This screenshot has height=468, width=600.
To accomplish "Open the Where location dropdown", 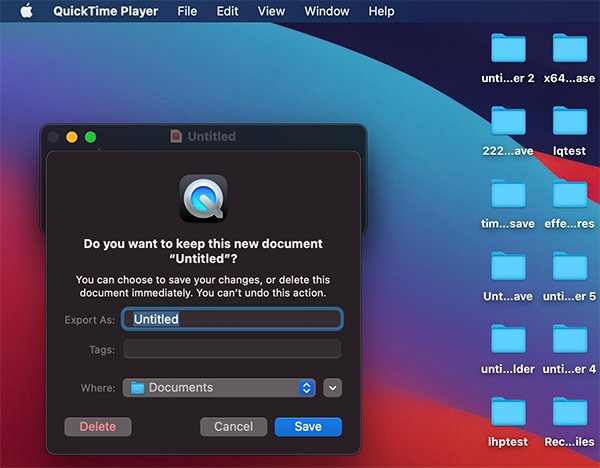I will (x=219, y=388).
